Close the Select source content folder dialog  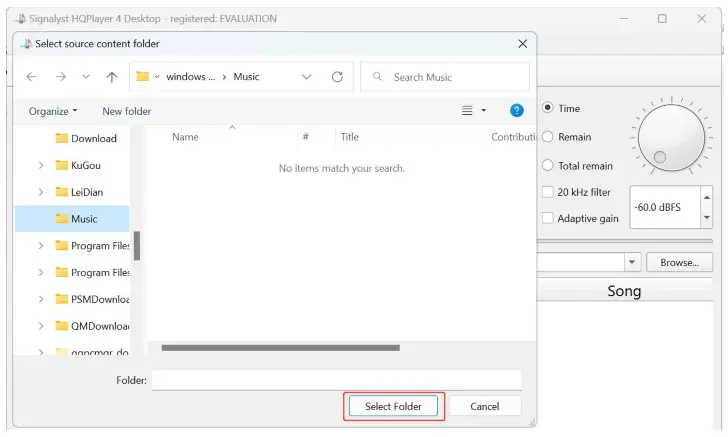click(x=522, y=44)
